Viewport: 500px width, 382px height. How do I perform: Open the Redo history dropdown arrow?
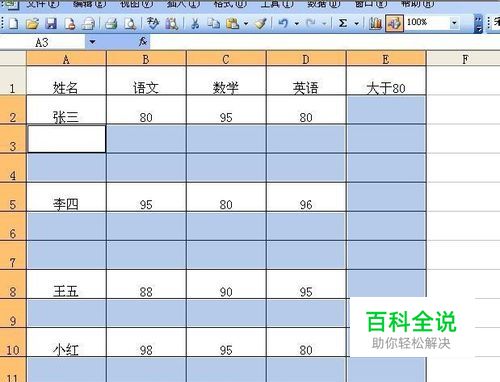click(324, 24)
